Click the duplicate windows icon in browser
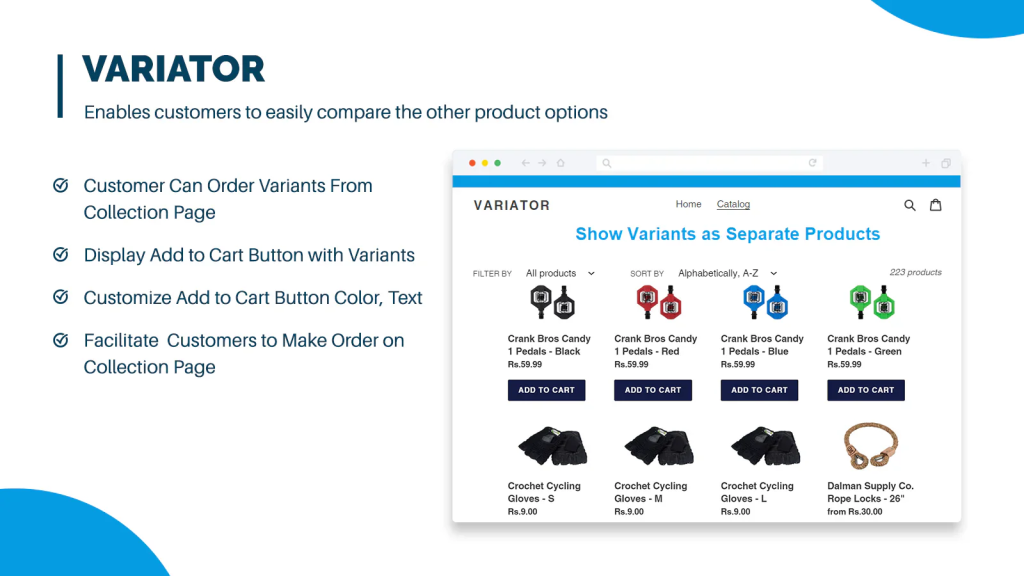1024x576 pixels. (946, 163)
